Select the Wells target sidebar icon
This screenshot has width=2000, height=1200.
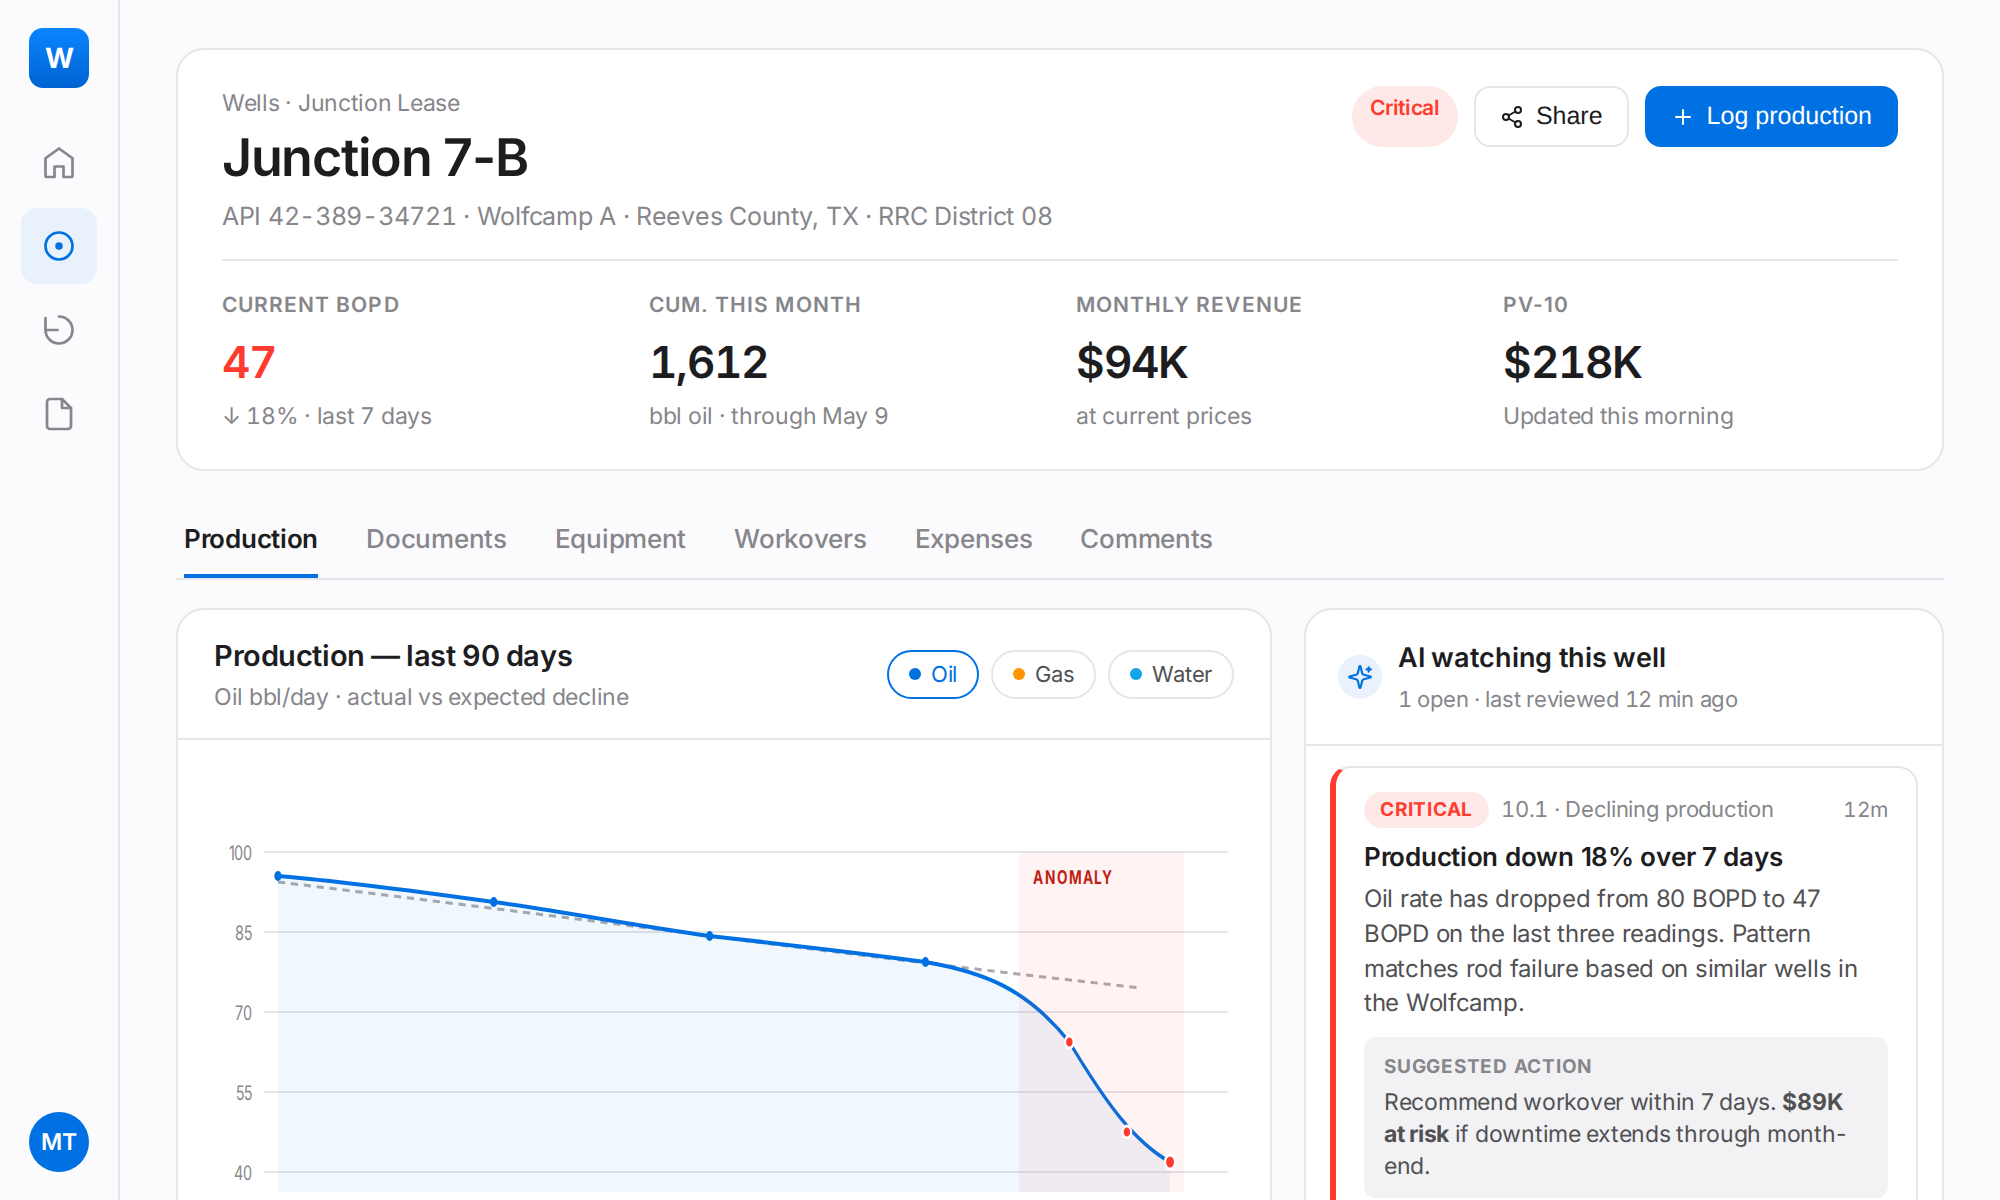tap(59, 246)
